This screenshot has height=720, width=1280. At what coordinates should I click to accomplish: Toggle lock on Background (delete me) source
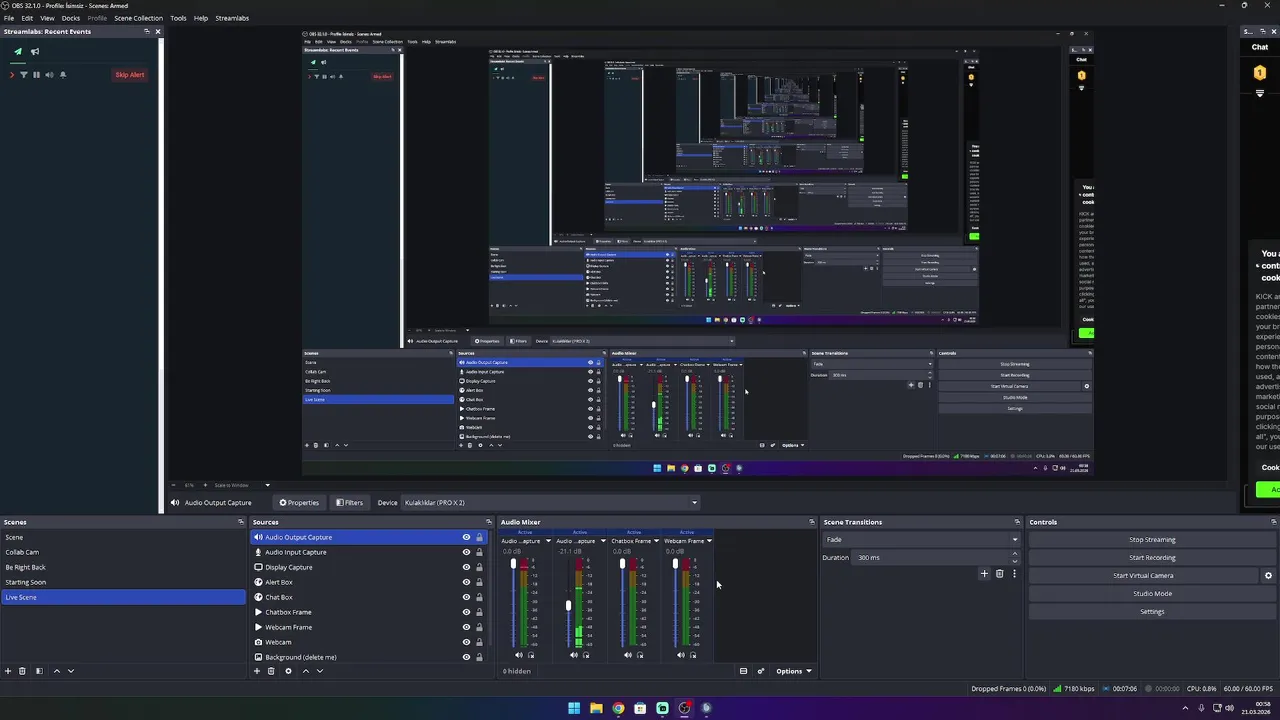pyautogui.click(x=479, y=657)
